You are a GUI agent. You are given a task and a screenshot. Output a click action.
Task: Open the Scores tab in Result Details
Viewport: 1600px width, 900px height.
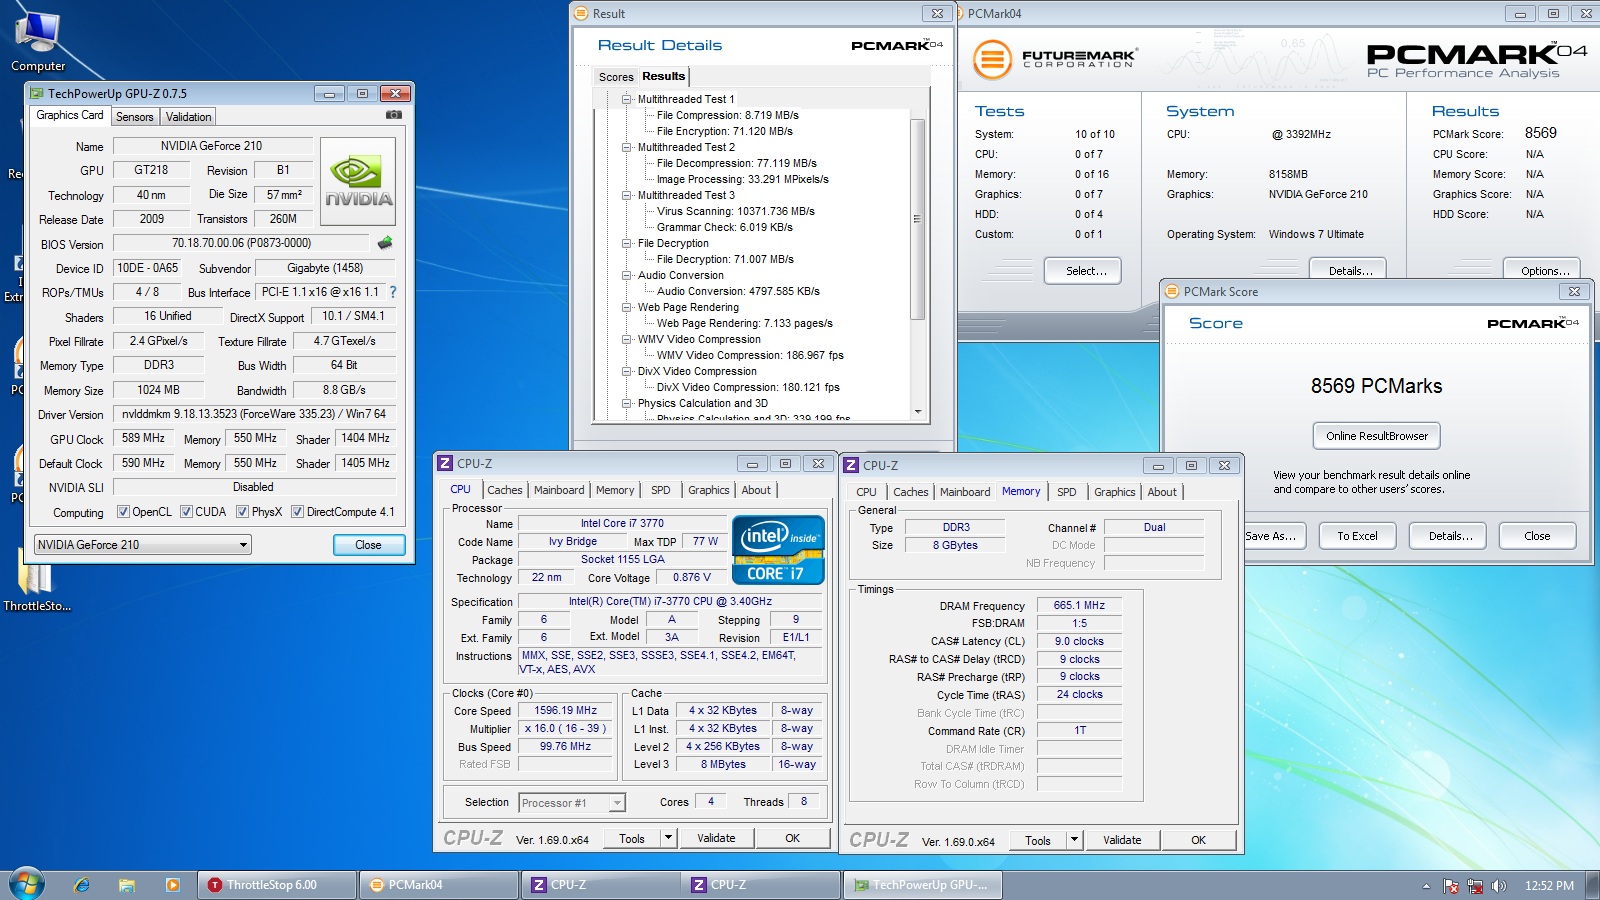pos(616,77)
